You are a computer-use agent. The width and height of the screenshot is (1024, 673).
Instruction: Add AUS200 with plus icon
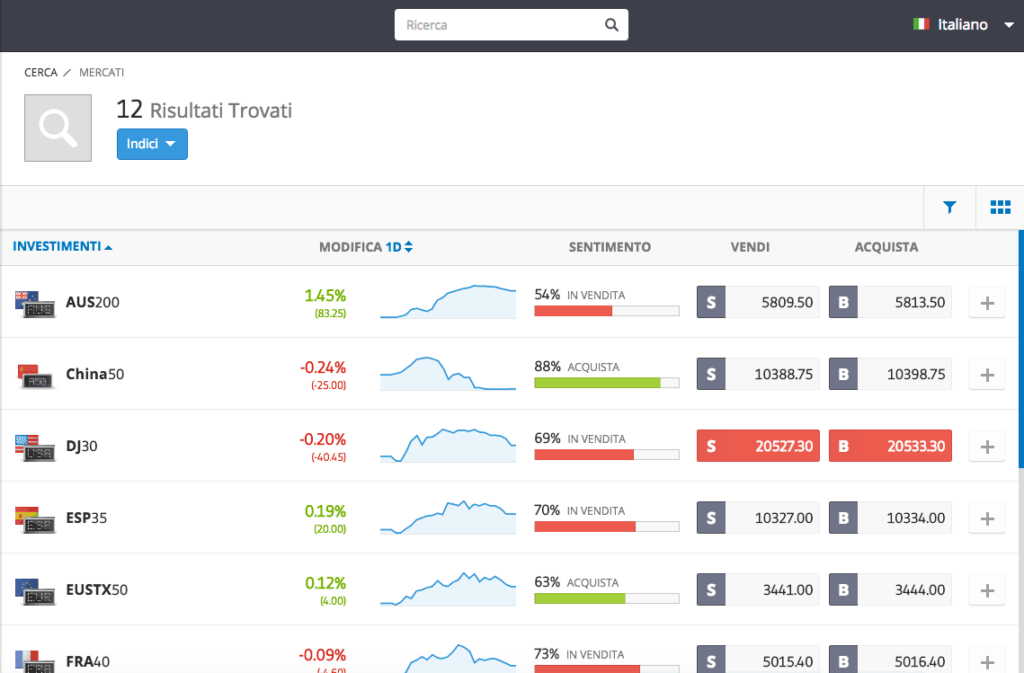click(x=987, y=303)
